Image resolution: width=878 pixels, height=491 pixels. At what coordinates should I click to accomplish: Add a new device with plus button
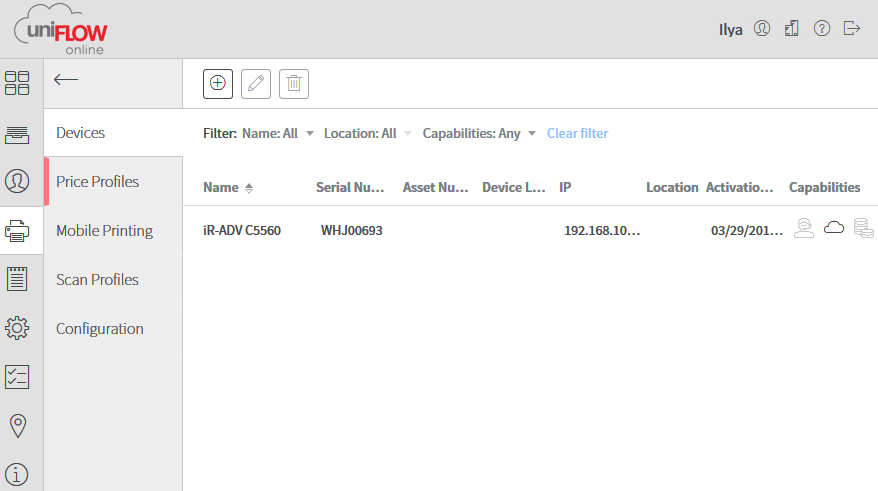[218, 84]
